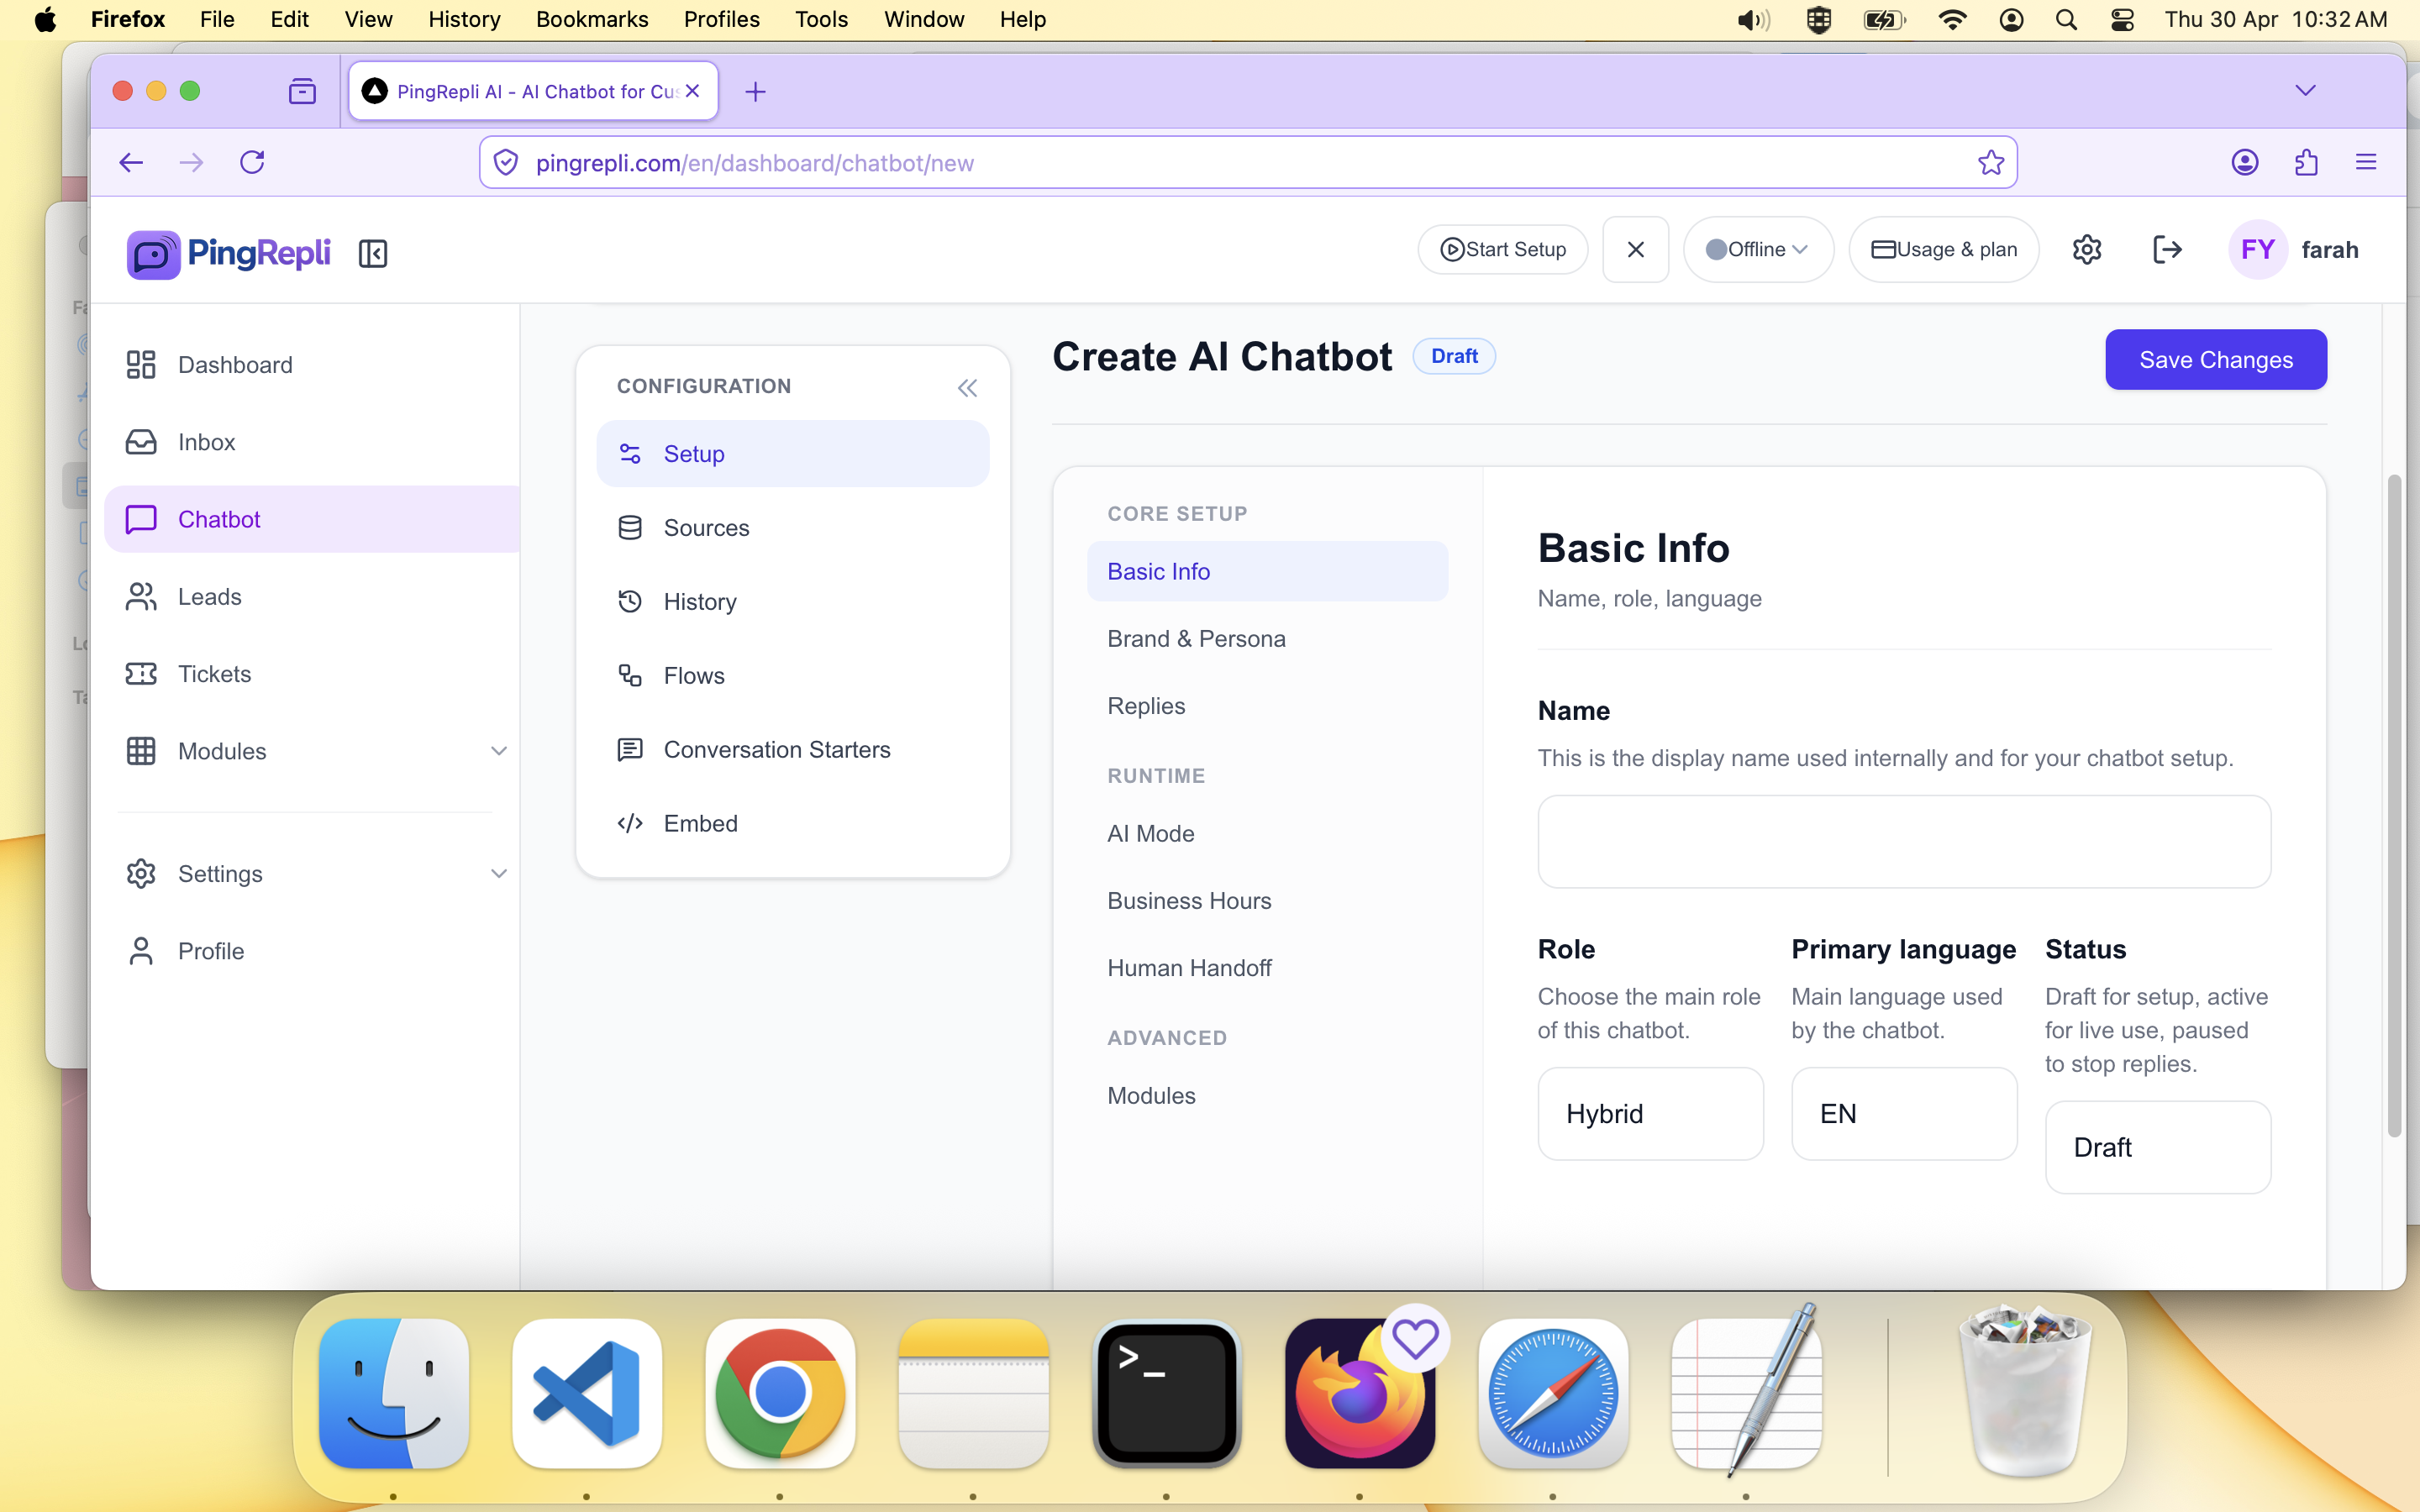This screenshot has width=2420, height=1512.
Task: Select Basic Info section
Action: tap(1267, 571)
